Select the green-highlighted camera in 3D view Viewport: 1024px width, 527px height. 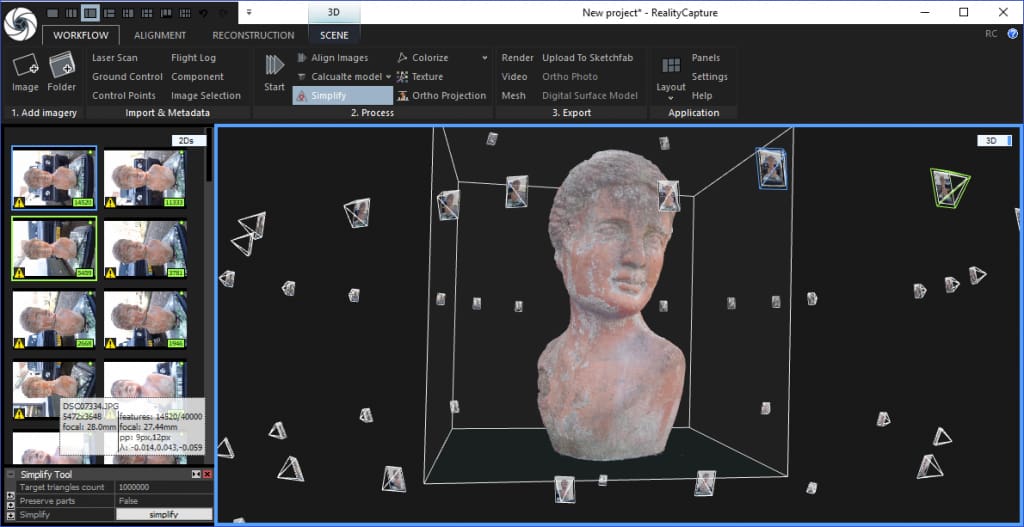coord(950,188)
